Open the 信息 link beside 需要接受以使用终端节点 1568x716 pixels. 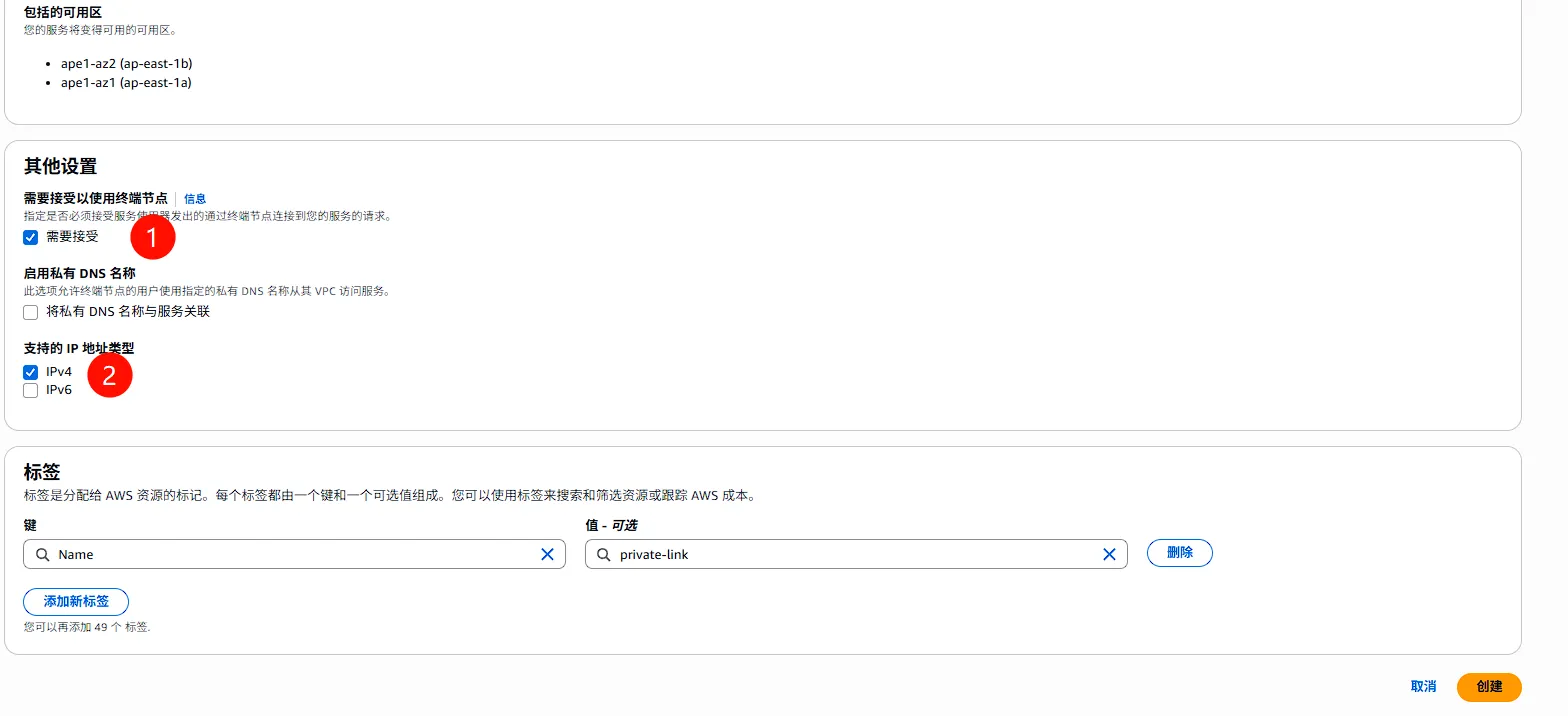(x=195, y=199)
